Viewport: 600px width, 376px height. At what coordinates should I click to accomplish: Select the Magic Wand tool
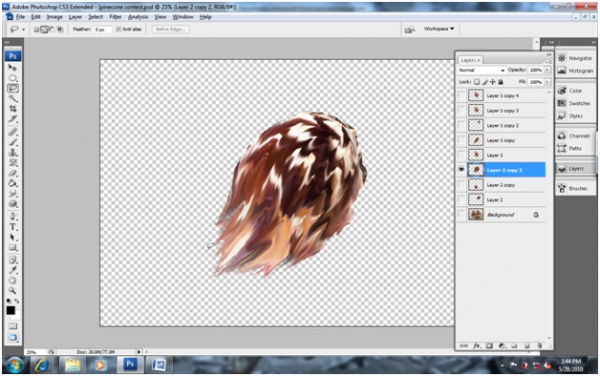point(13,99)
